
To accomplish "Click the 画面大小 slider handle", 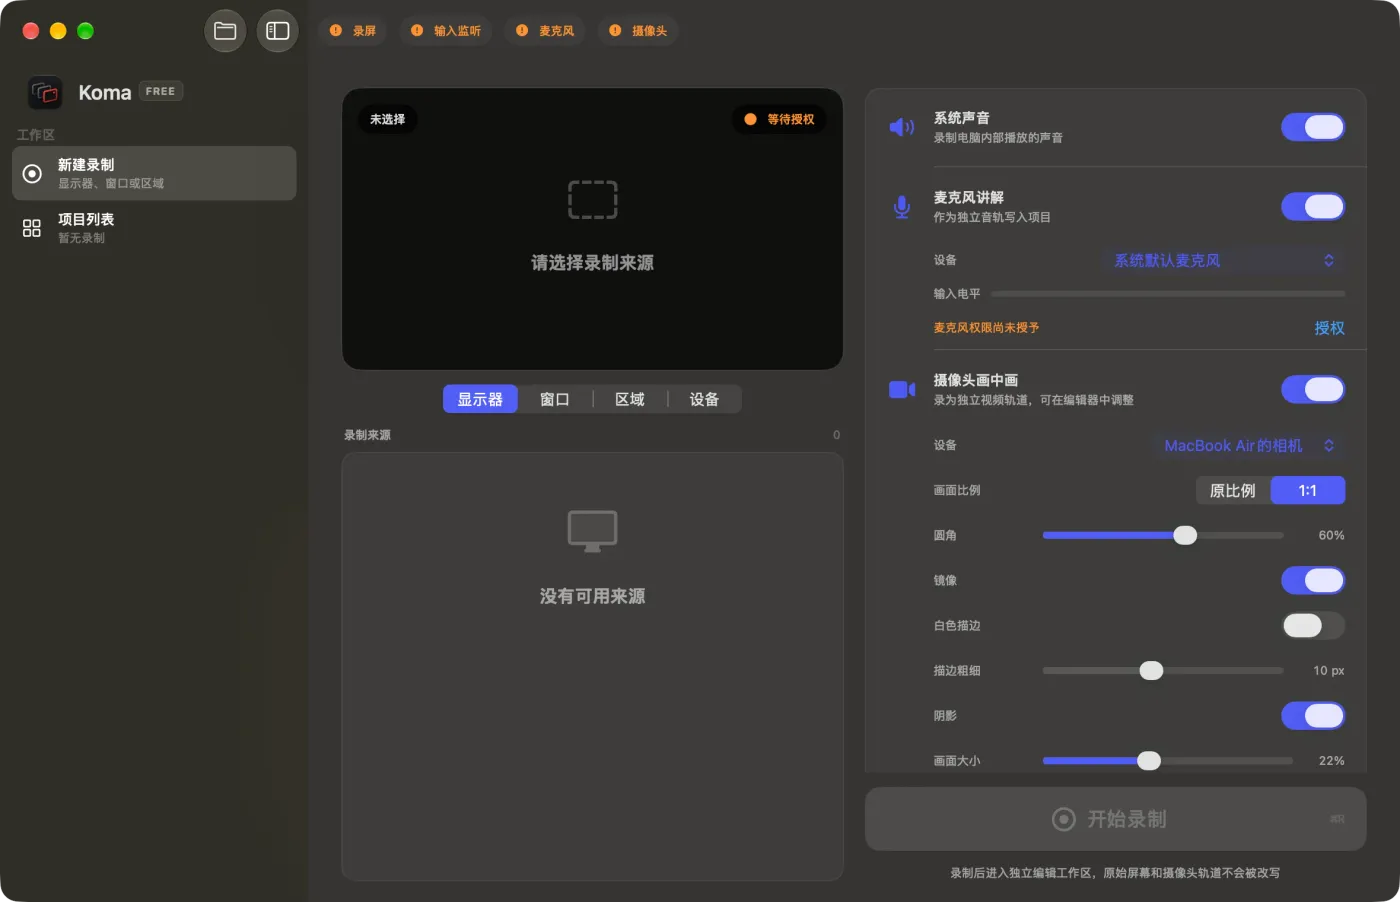I will coord(1149,761).
